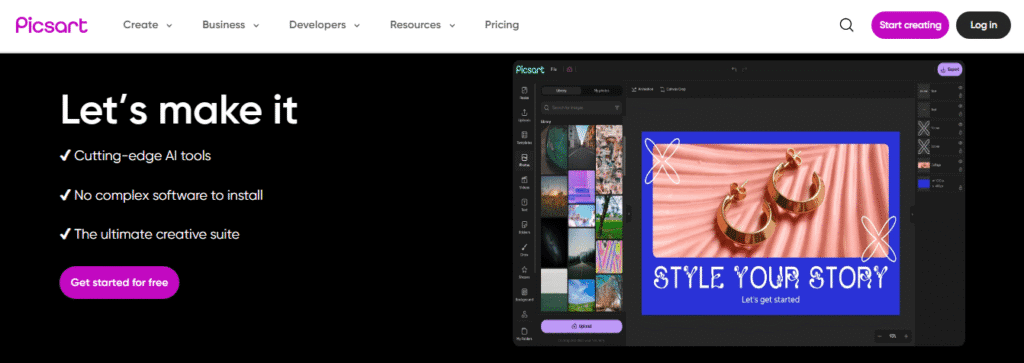Open the Shapes icon in editor sidebar

tap(524, 272)
